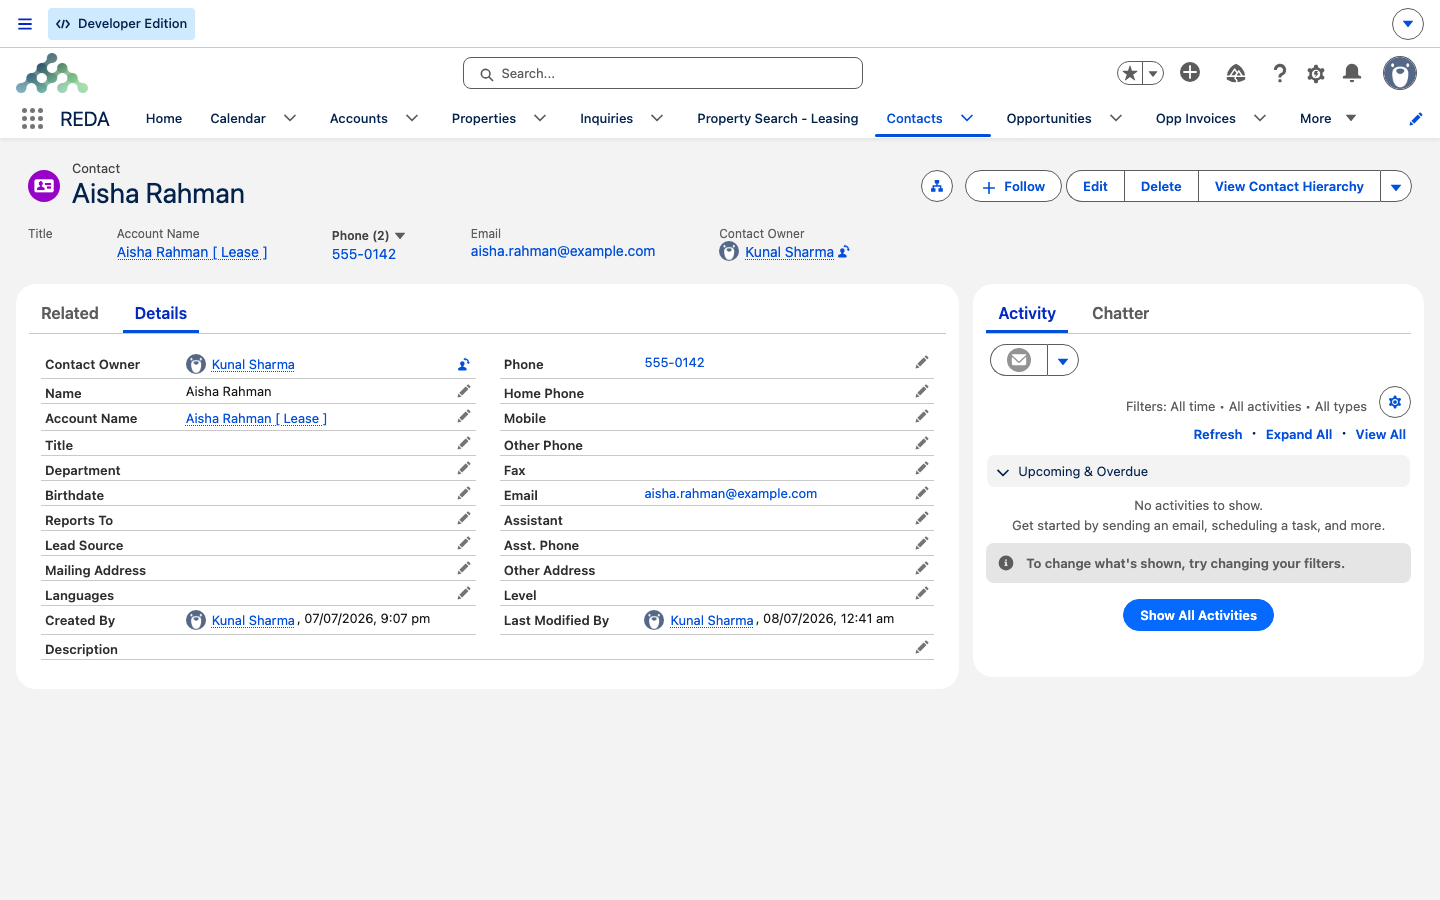This screenshot has width=1440, height=900.
Task: Open the Favorites list dropdown arrow
Action: click(1153, 73)
